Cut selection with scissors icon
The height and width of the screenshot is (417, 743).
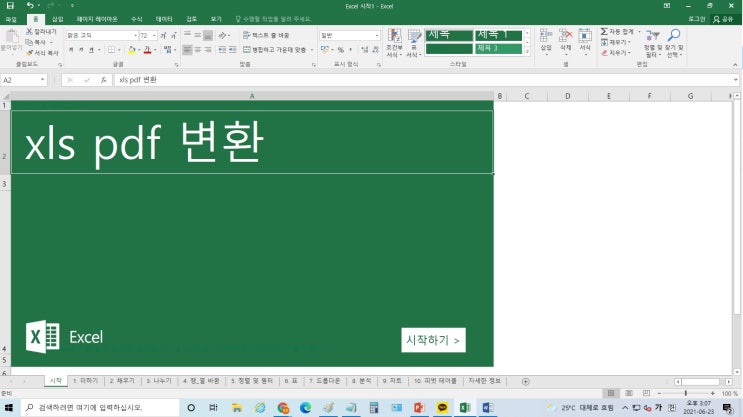point(29,31)
